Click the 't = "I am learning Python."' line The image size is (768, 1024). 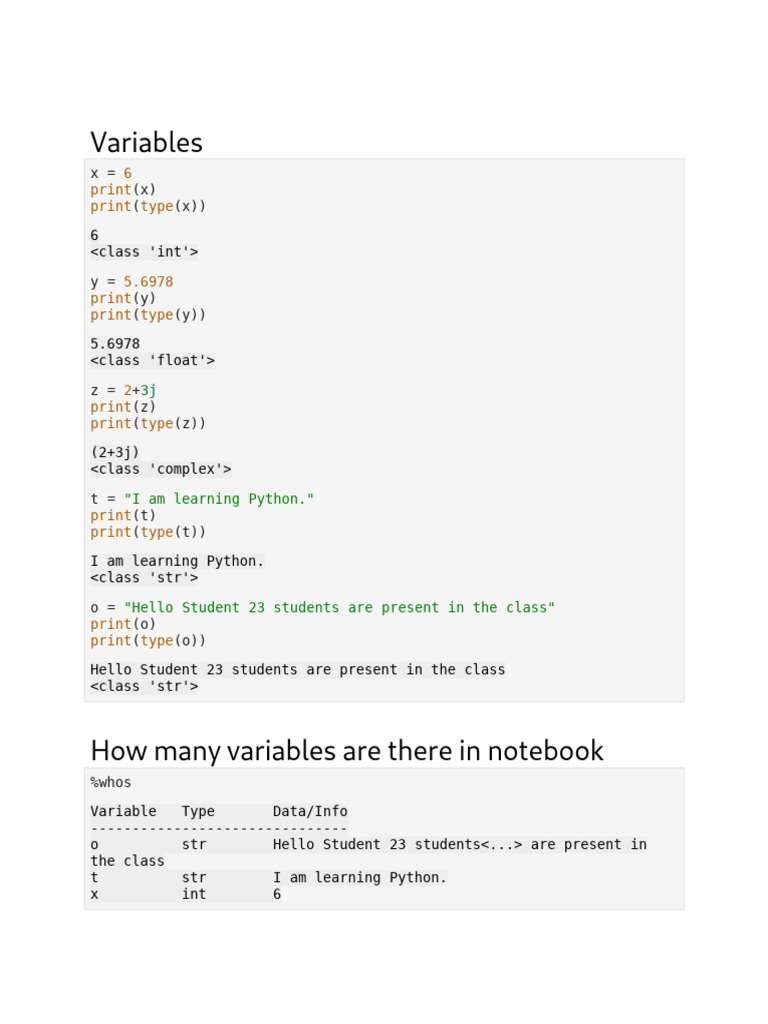pyautogui.click(x=202, y=499)
